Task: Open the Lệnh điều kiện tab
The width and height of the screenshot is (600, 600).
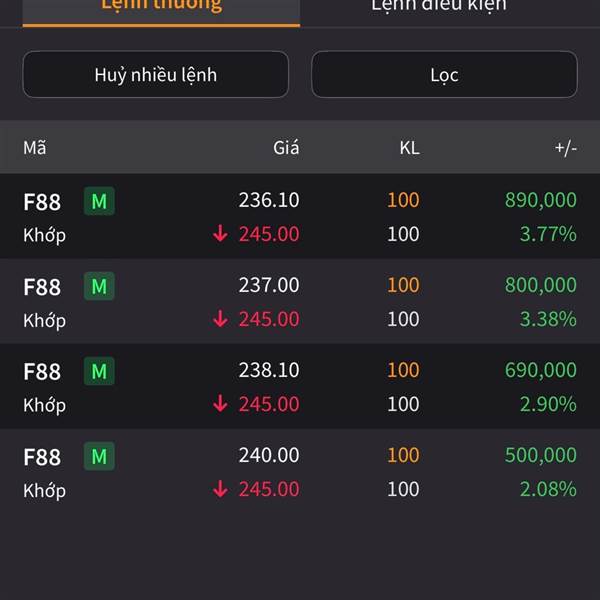Action: tap(438, 8)
